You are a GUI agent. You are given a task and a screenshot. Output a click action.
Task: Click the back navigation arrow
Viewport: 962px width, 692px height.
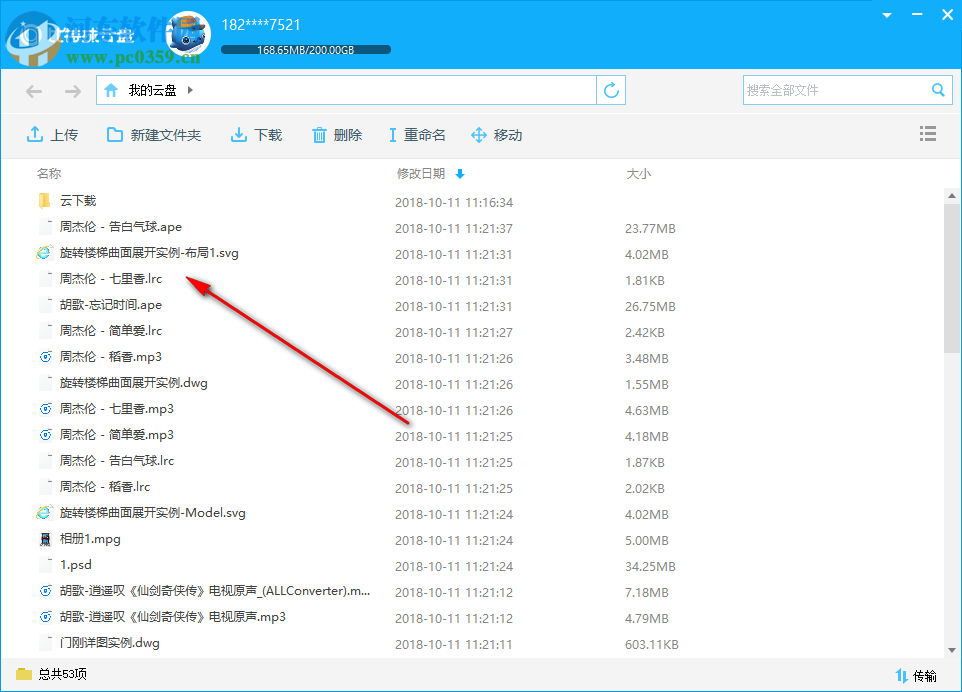(34, 91)
